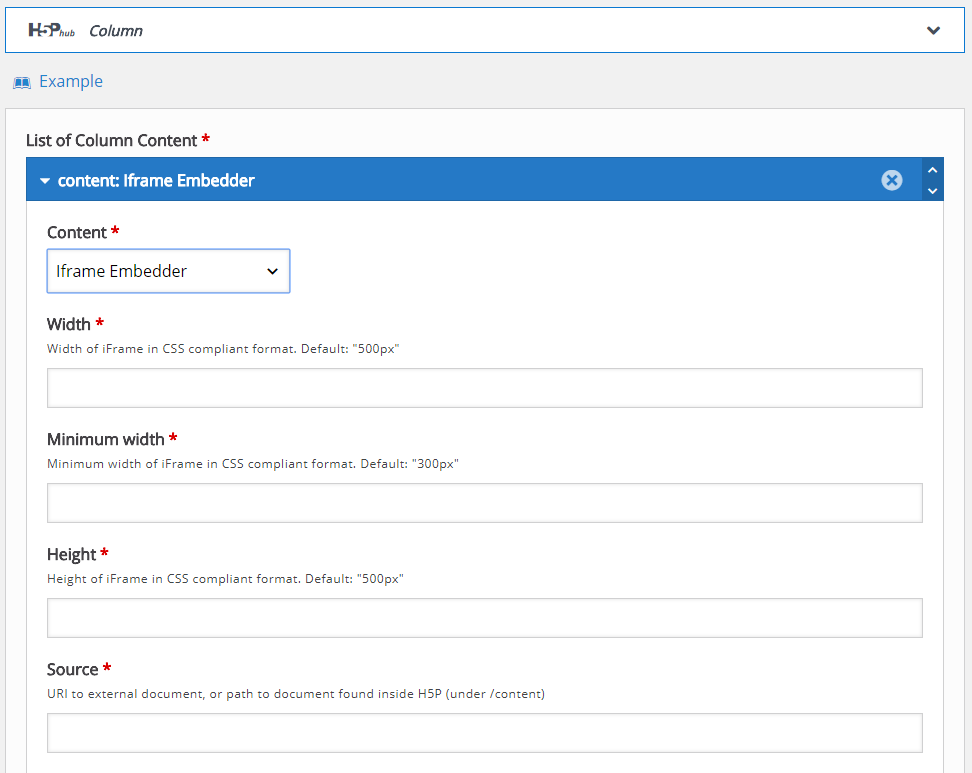Click the chevron inside the Content combo box
Viewport: 972px width, 773px height.
click(272, 270)
